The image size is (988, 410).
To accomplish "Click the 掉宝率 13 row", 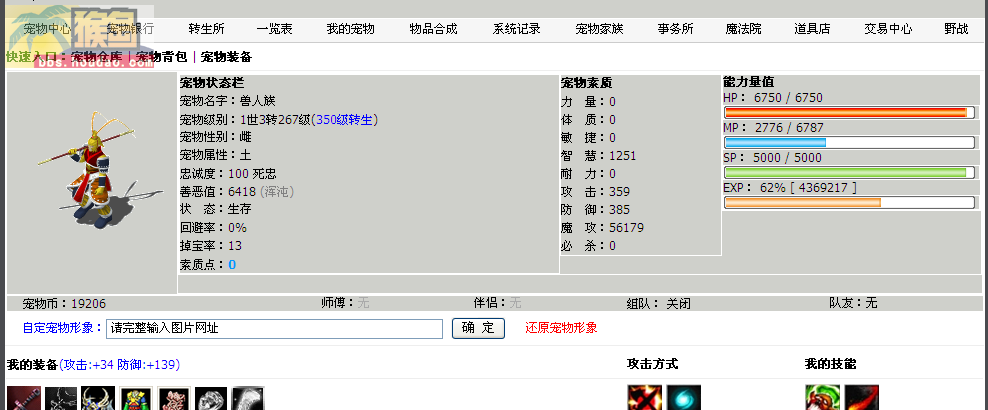I will 211,246.
